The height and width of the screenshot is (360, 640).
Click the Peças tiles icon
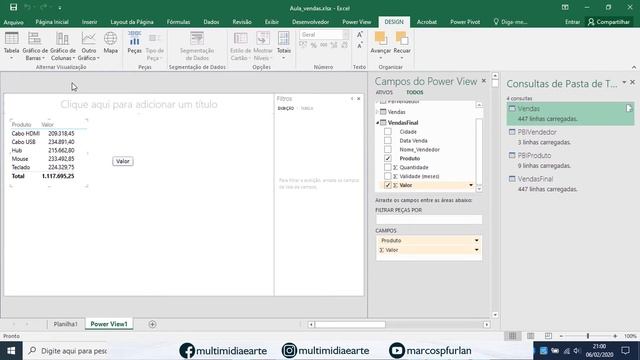pyautogui.click(x=134, y=38)
